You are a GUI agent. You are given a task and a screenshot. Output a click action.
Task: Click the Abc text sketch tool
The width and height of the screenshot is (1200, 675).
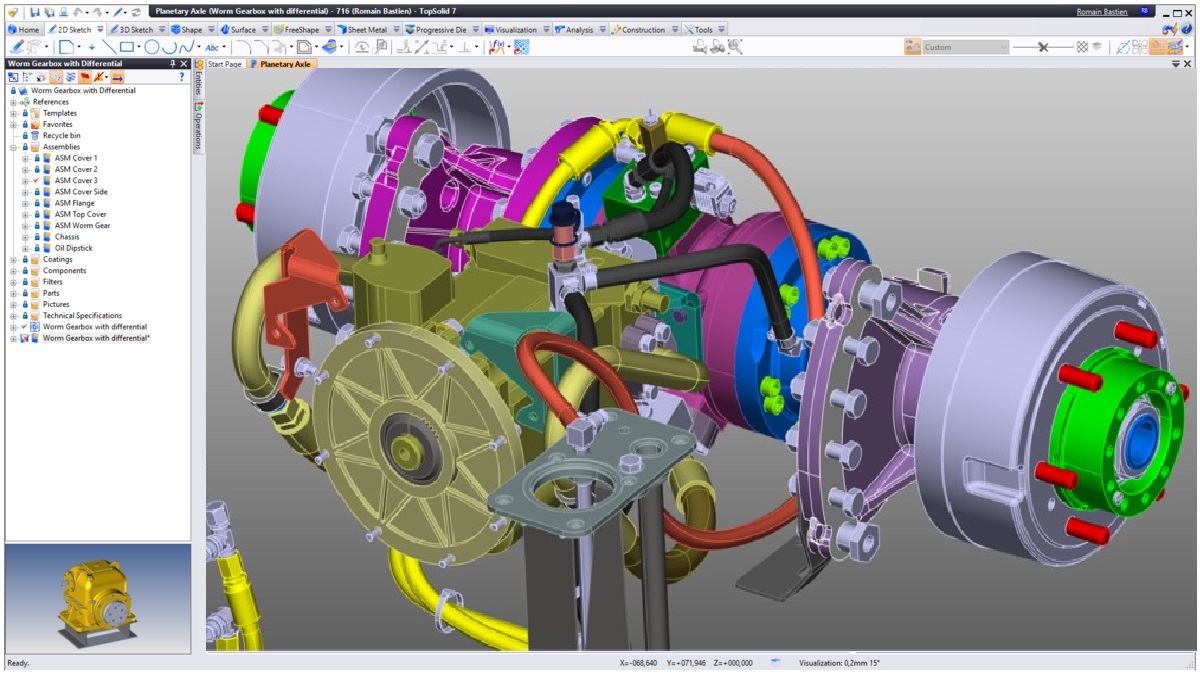point(212,47)
